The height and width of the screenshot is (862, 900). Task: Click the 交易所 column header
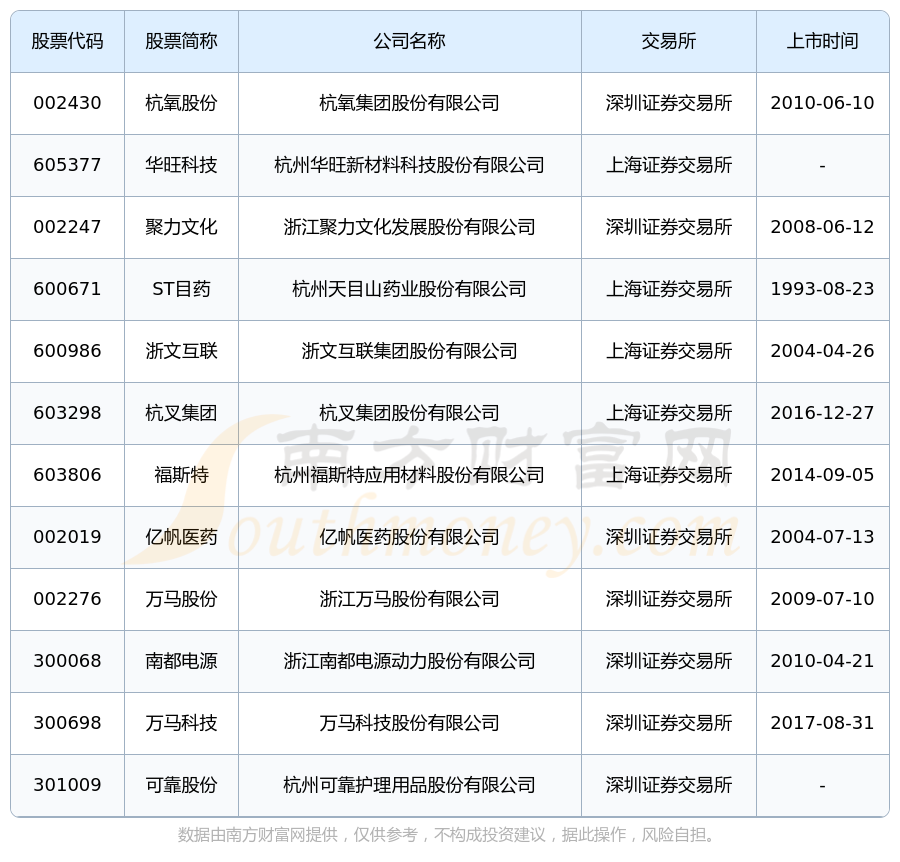click(669, 41)
